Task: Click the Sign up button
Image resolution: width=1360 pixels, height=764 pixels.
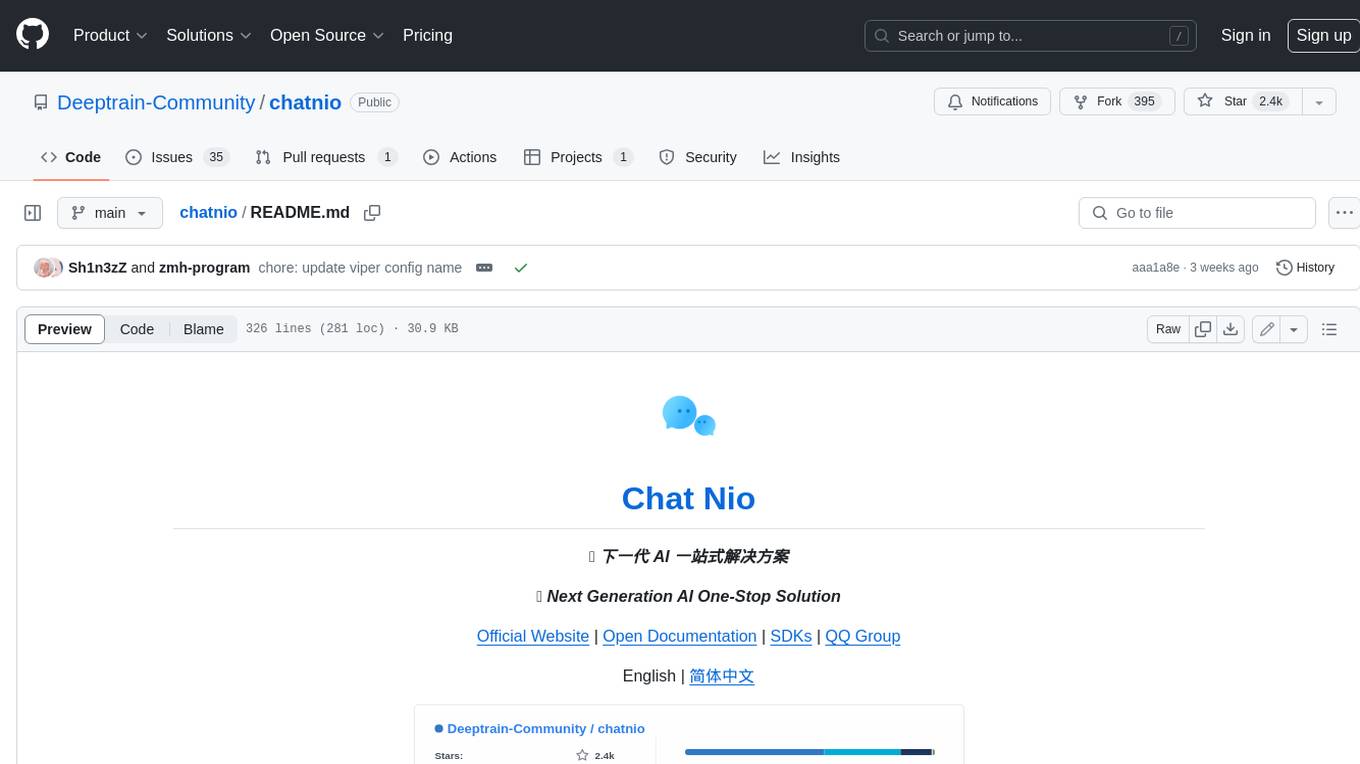Action: click(1323, 35)
